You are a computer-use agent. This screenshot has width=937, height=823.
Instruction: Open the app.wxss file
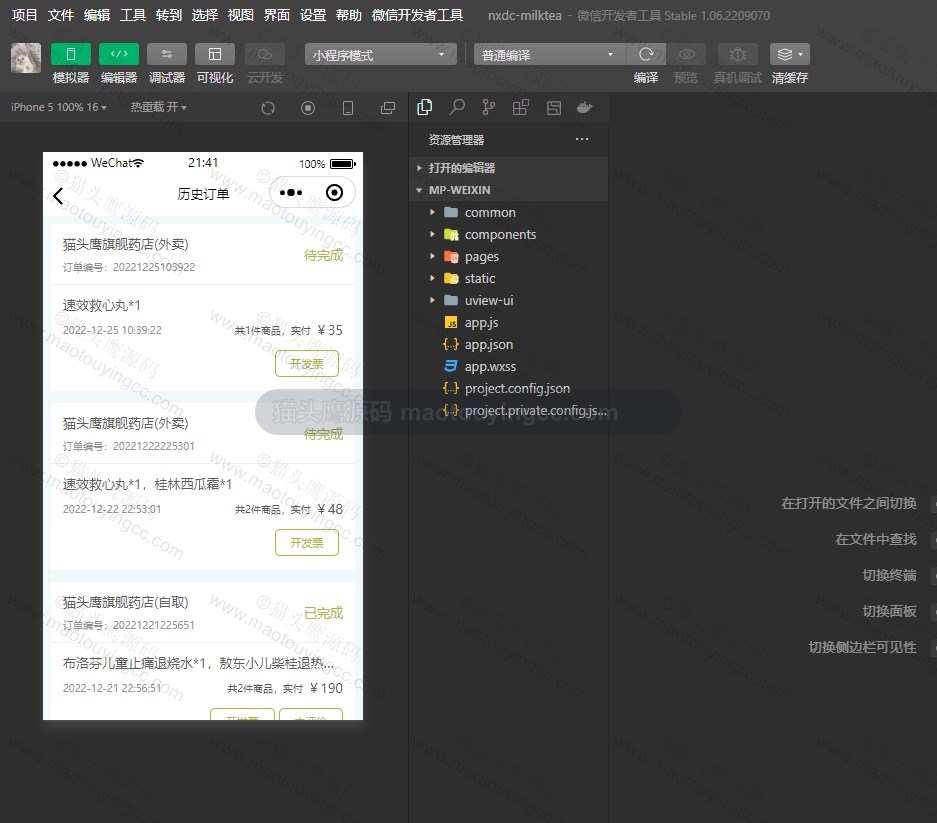pos(509,366)
